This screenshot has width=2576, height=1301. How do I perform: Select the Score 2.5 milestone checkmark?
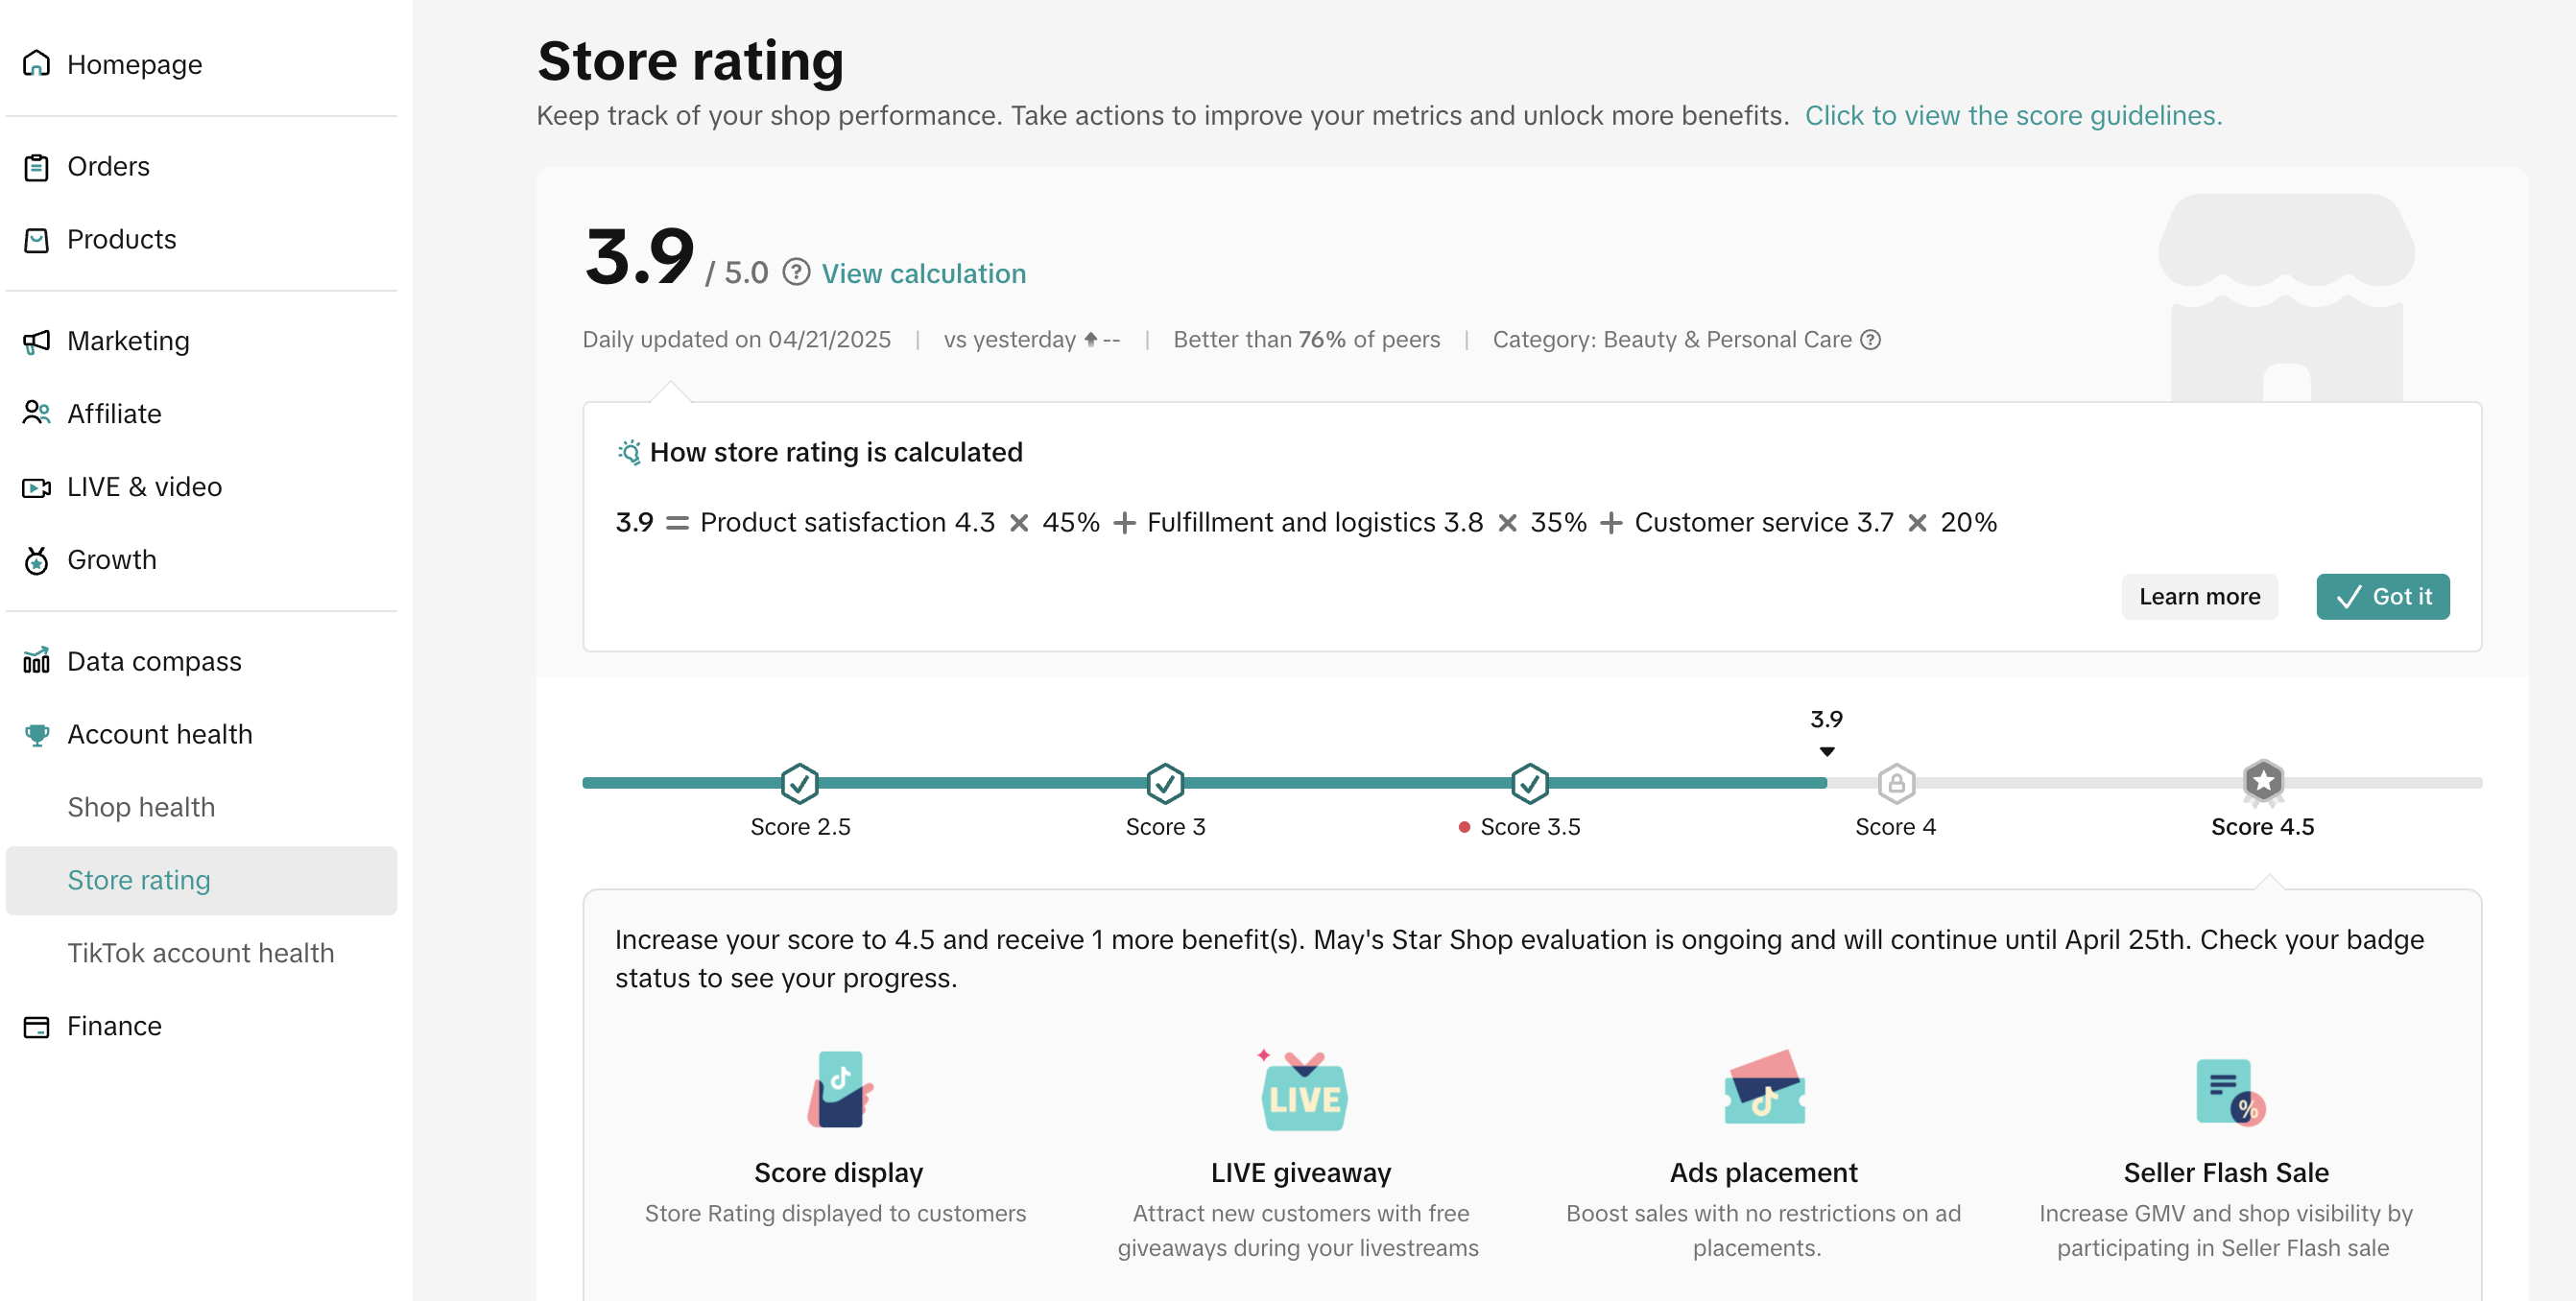click(x=799, y=784)
